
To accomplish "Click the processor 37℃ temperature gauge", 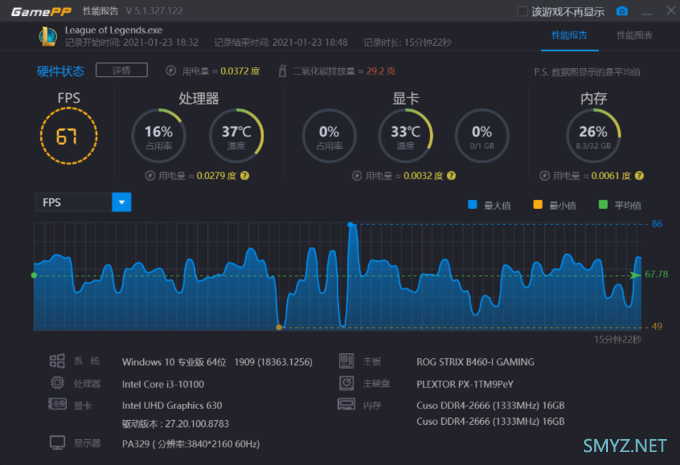I will [x=236, y=136].
